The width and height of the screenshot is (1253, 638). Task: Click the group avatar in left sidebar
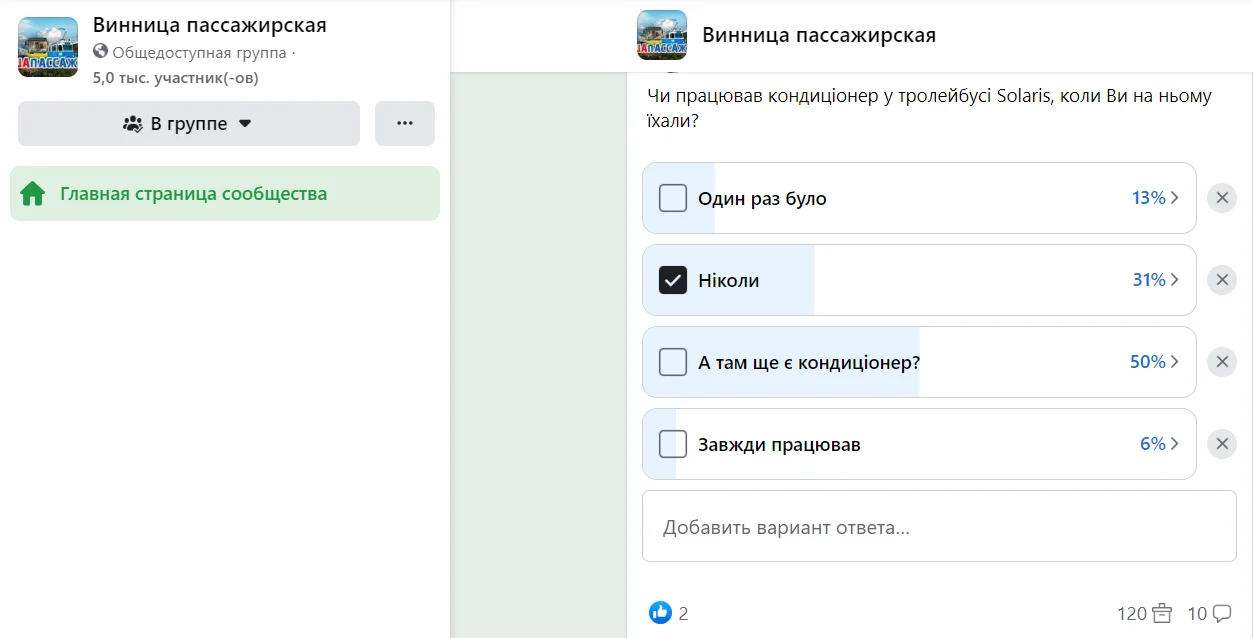48,47
